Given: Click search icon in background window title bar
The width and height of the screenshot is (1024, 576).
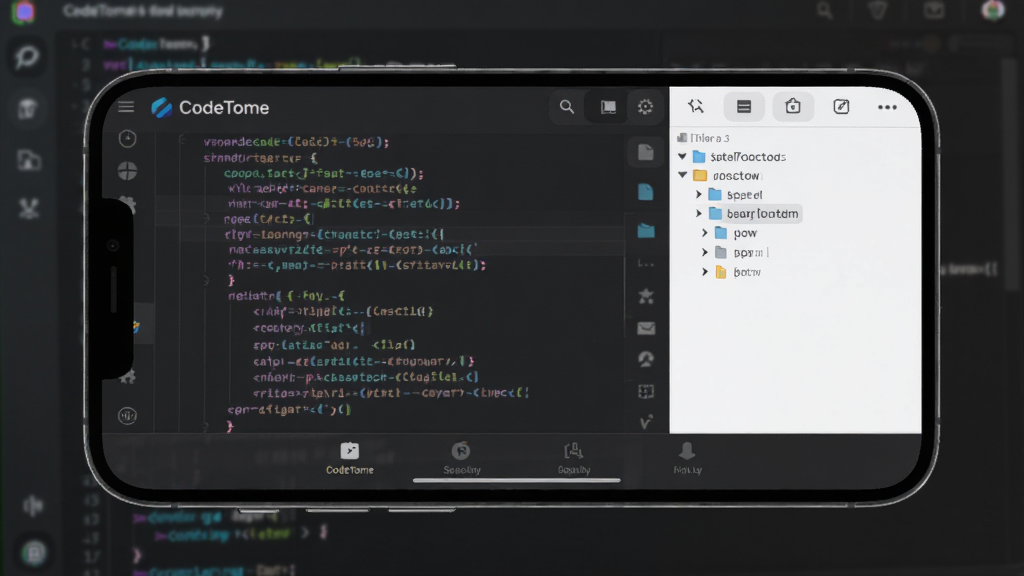Looking at the screenshot, I should point(825,10).
